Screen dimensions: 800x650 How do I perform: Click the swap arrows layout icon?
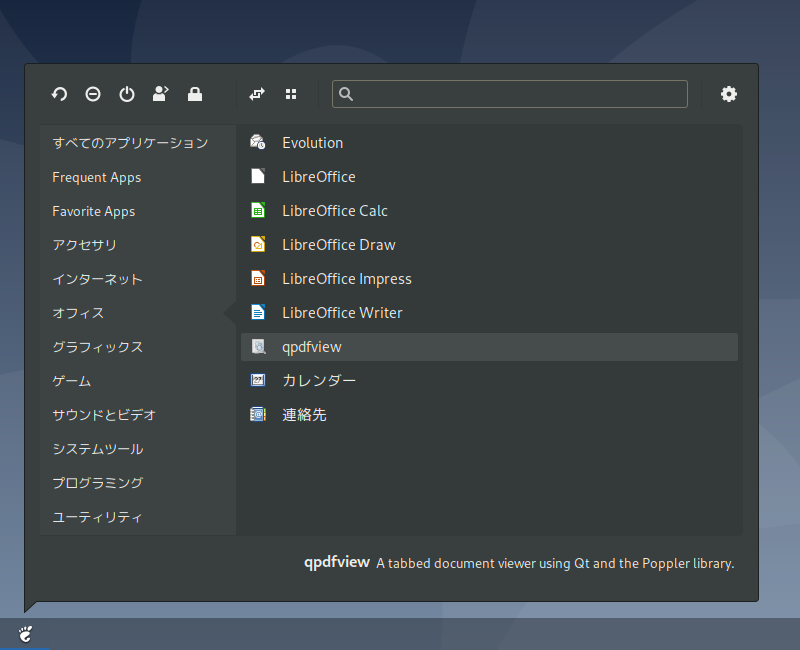(x=257, y=94)
